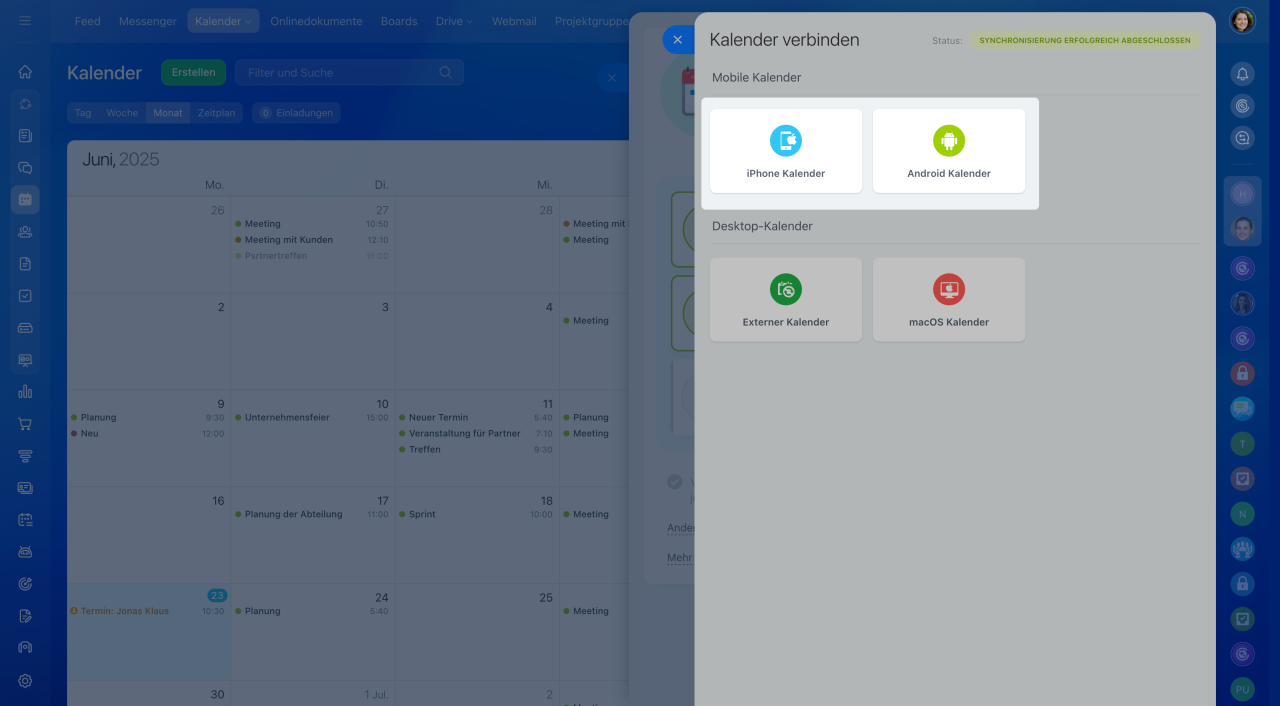Open the target goal icon in left sidebar
Viewport: 1280px width, 706px height.
pyautogui.click(x=25, y=584)
